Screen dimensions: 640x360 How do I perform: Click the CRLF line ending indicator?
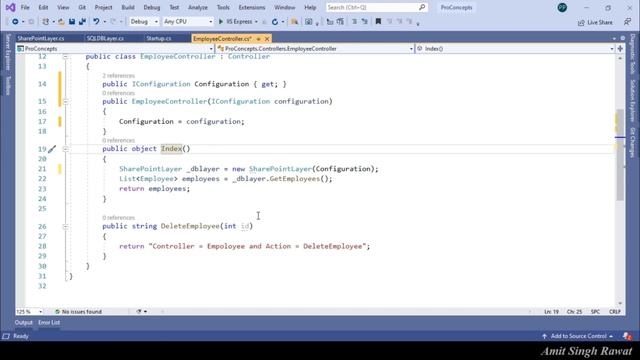coord(615,312)
